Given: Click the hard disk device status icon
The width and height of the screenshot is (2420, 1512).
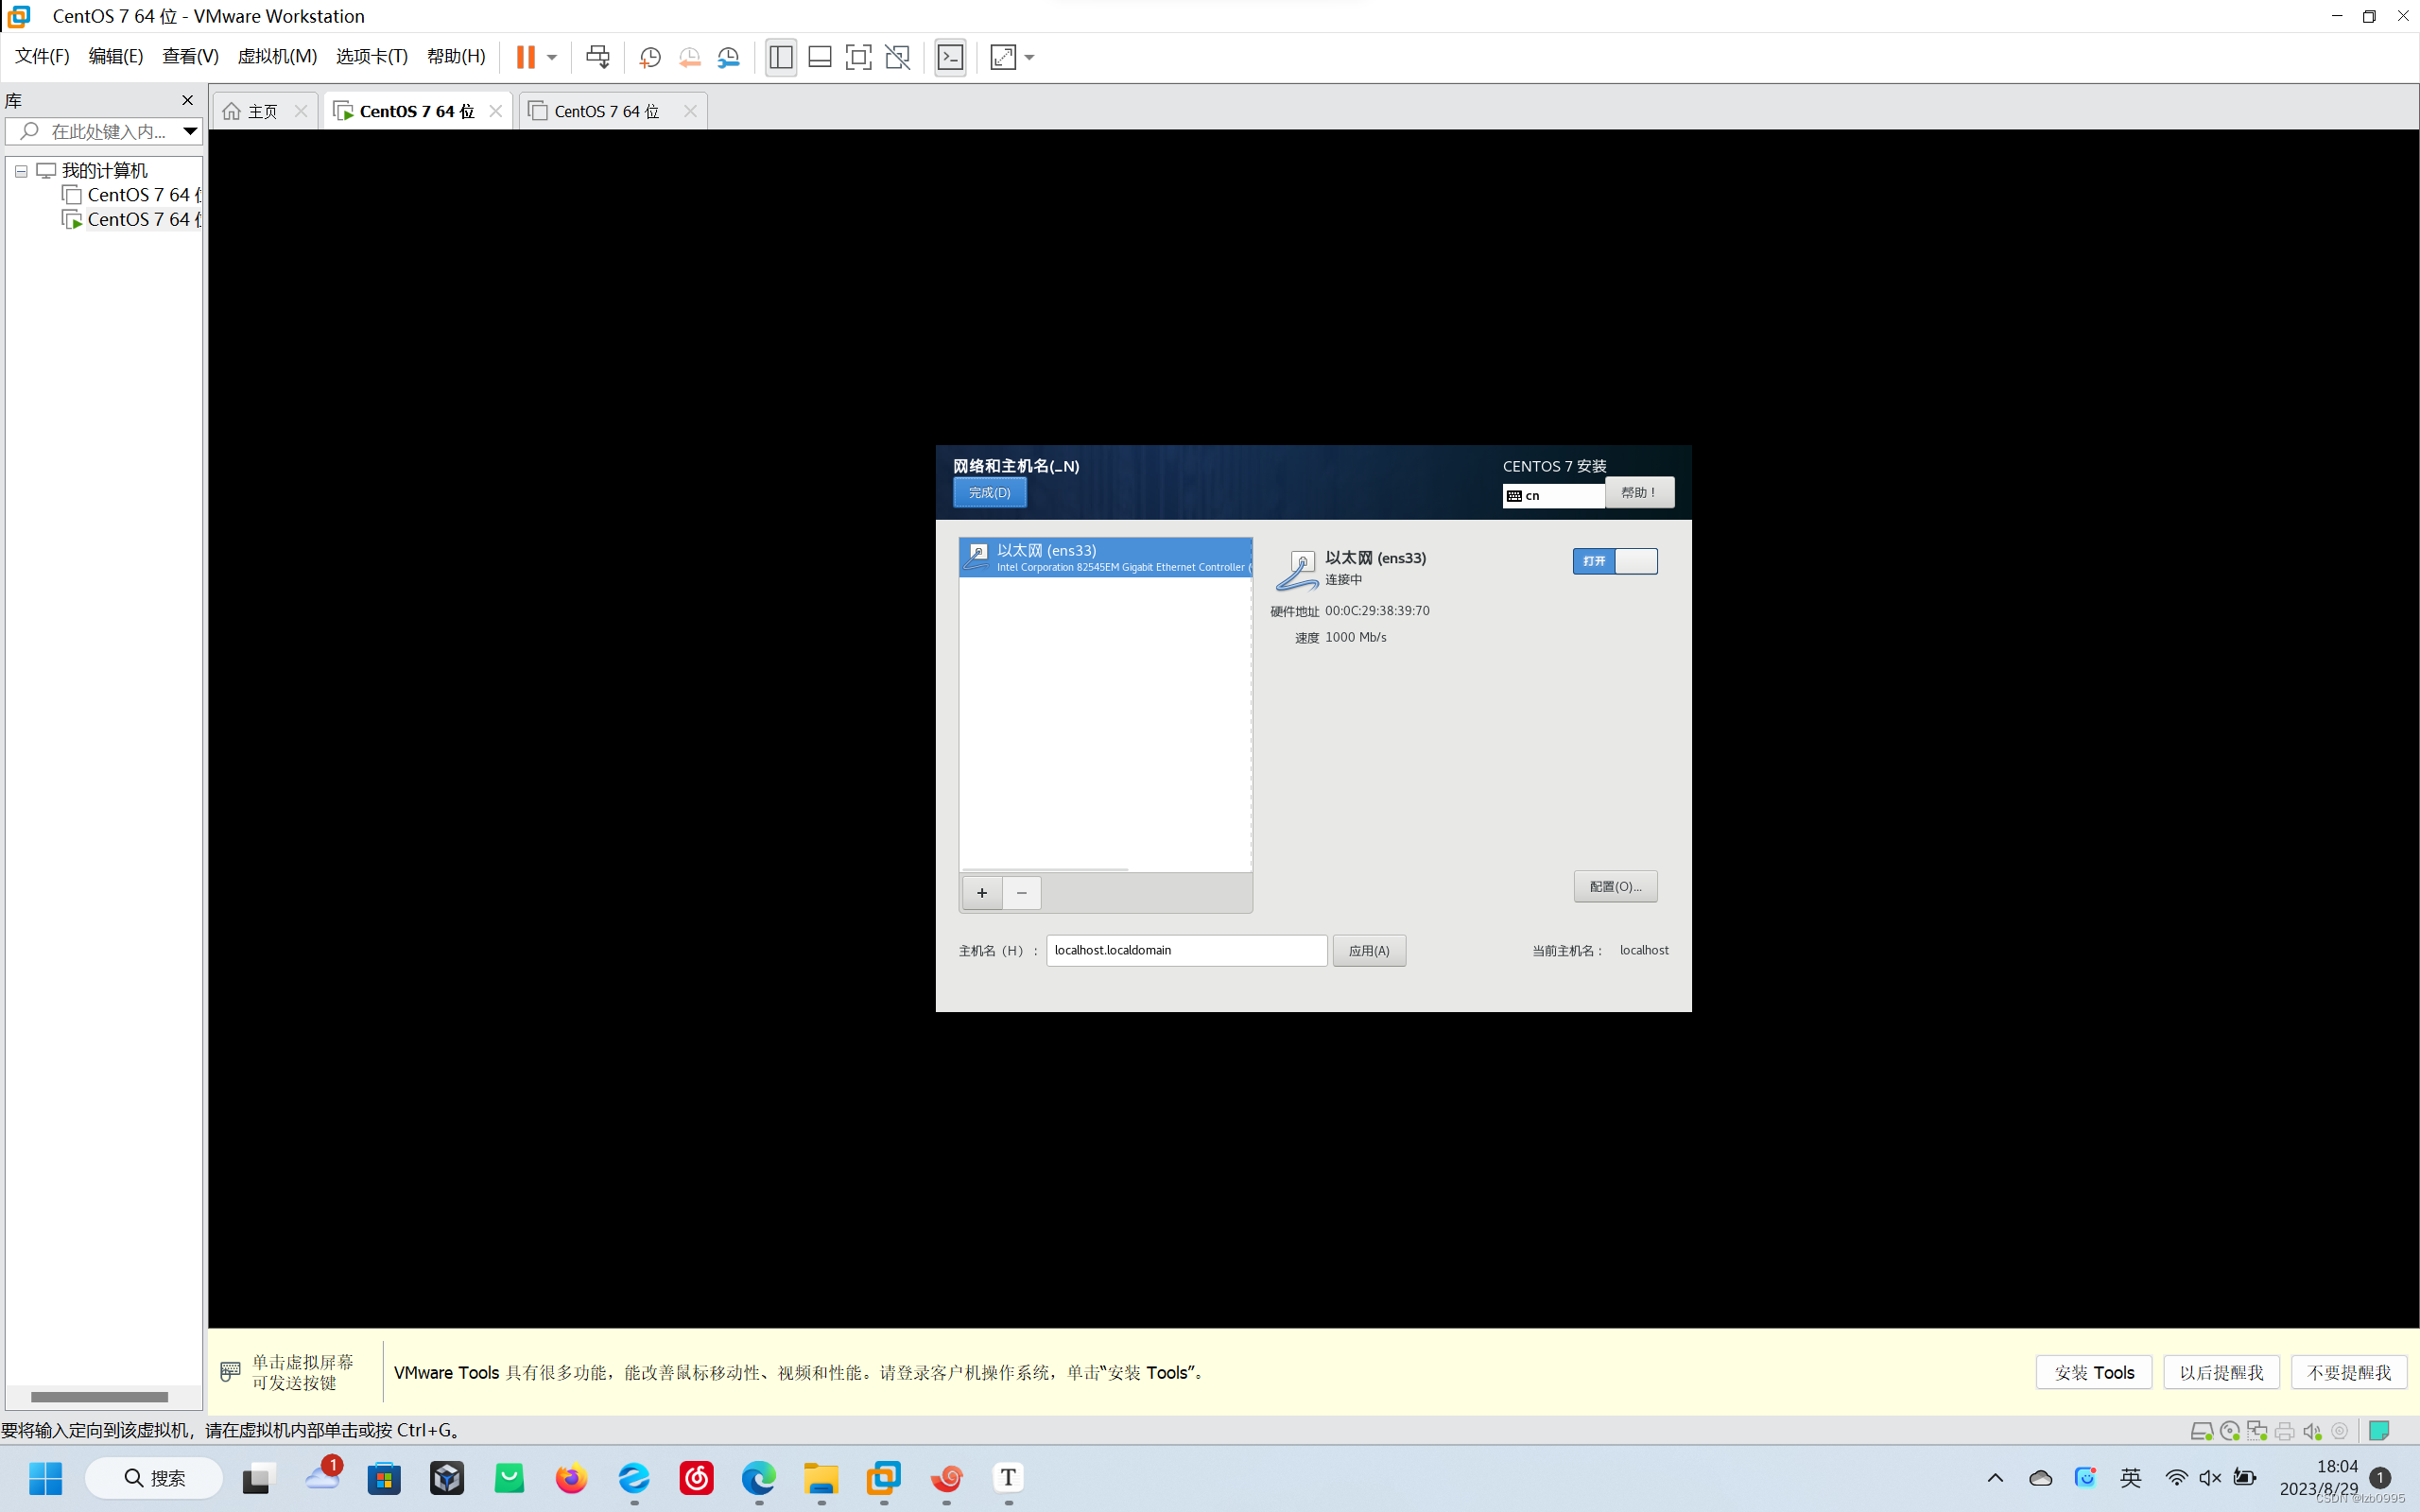Looking at the screenshot, I should (x=2201, y=1431).
